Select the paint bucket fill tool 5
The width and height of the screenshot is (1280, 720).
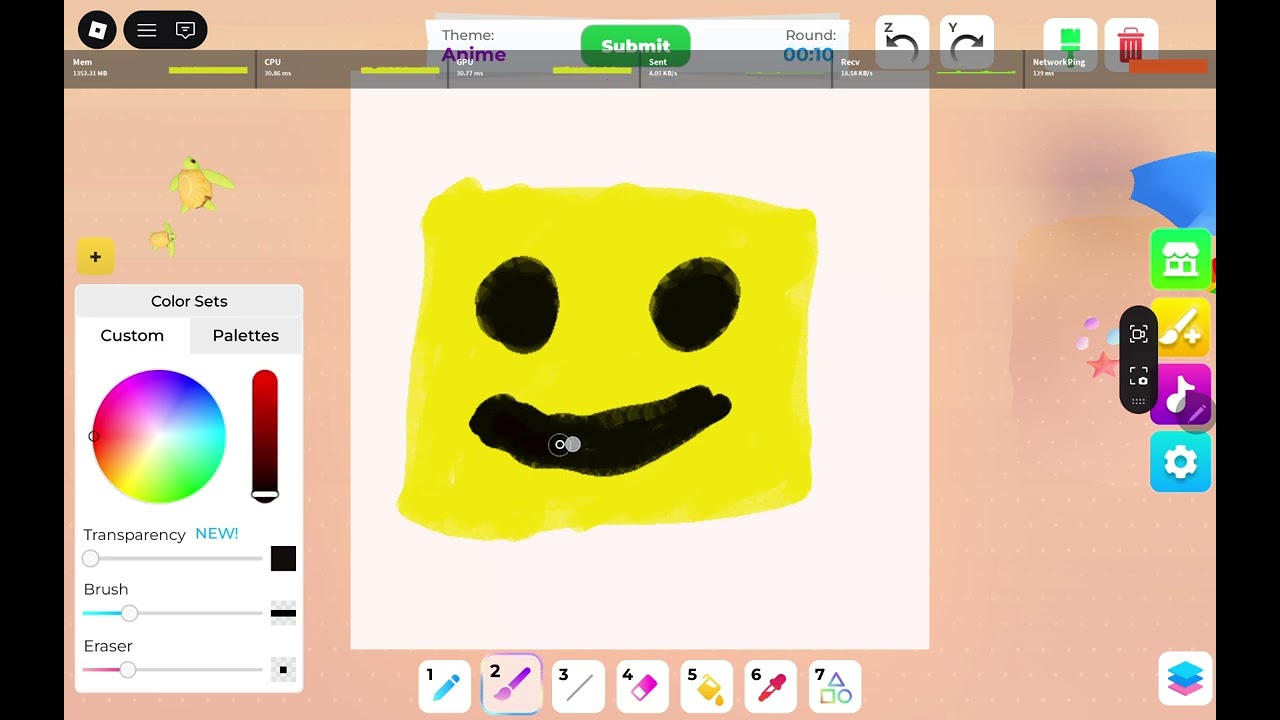coord(707,686)
